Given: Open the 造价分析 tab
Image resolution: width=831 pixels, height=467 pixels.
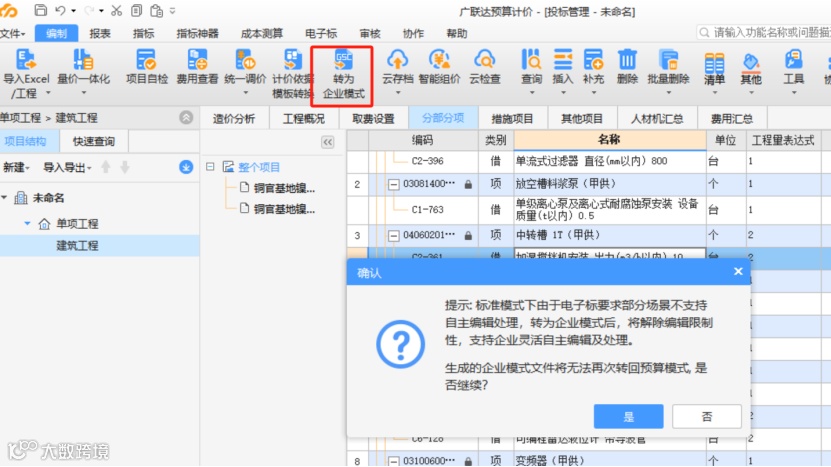Looking at the screenshot, I should pyautogui.click(x=234, y=119).
